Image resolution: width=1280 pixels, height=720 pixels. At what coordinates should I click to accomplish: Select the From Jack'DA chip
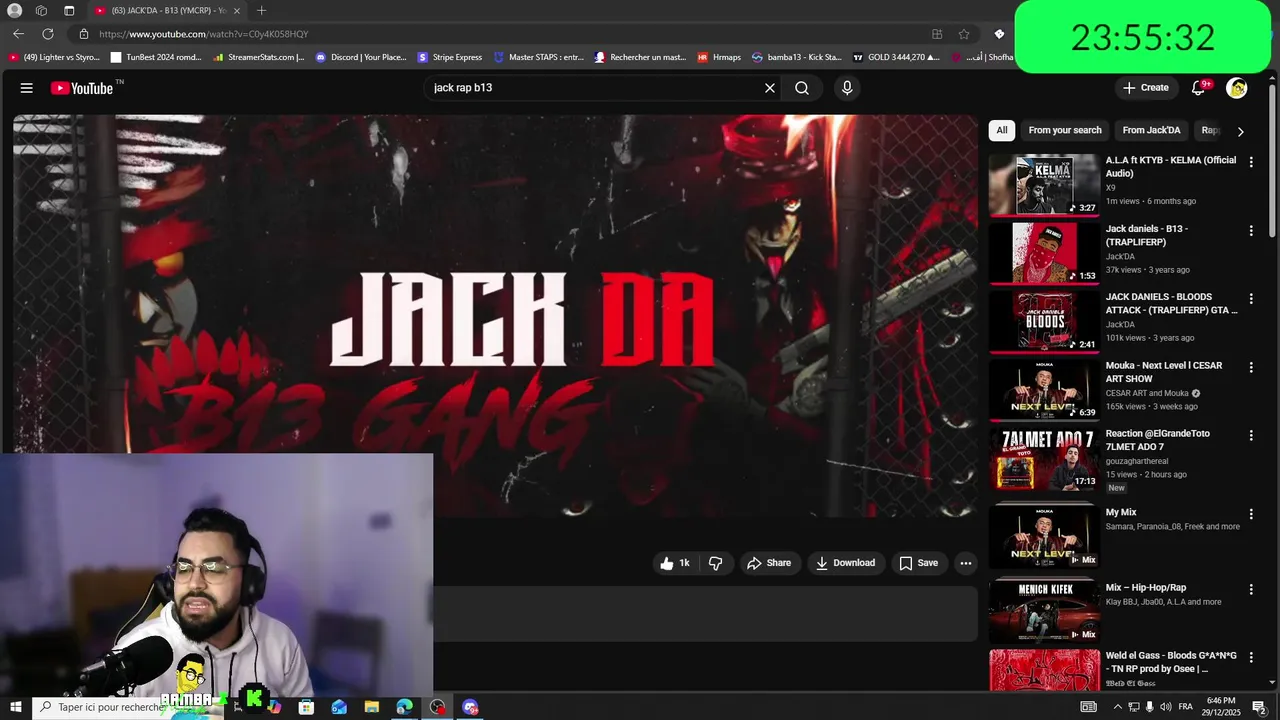[x=1151, y=130]
